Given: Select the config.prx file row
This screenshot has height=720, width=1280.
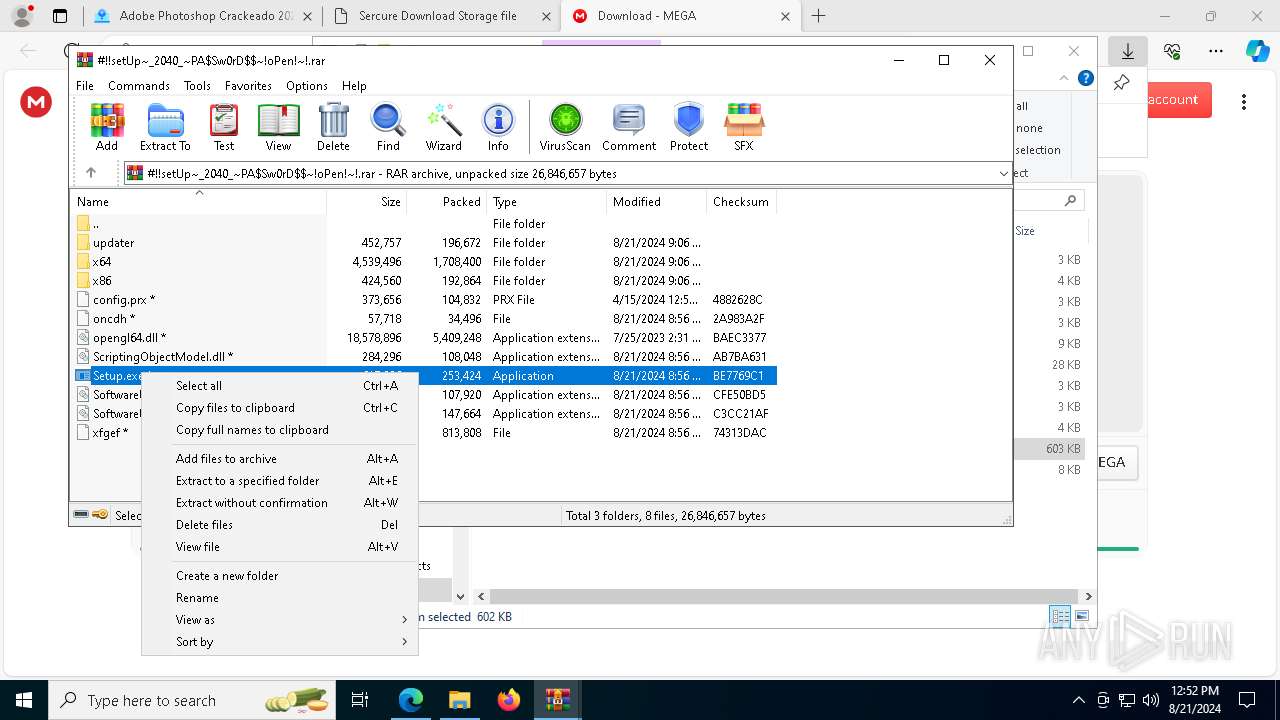Looking at the screenshot, I should 424,300.
